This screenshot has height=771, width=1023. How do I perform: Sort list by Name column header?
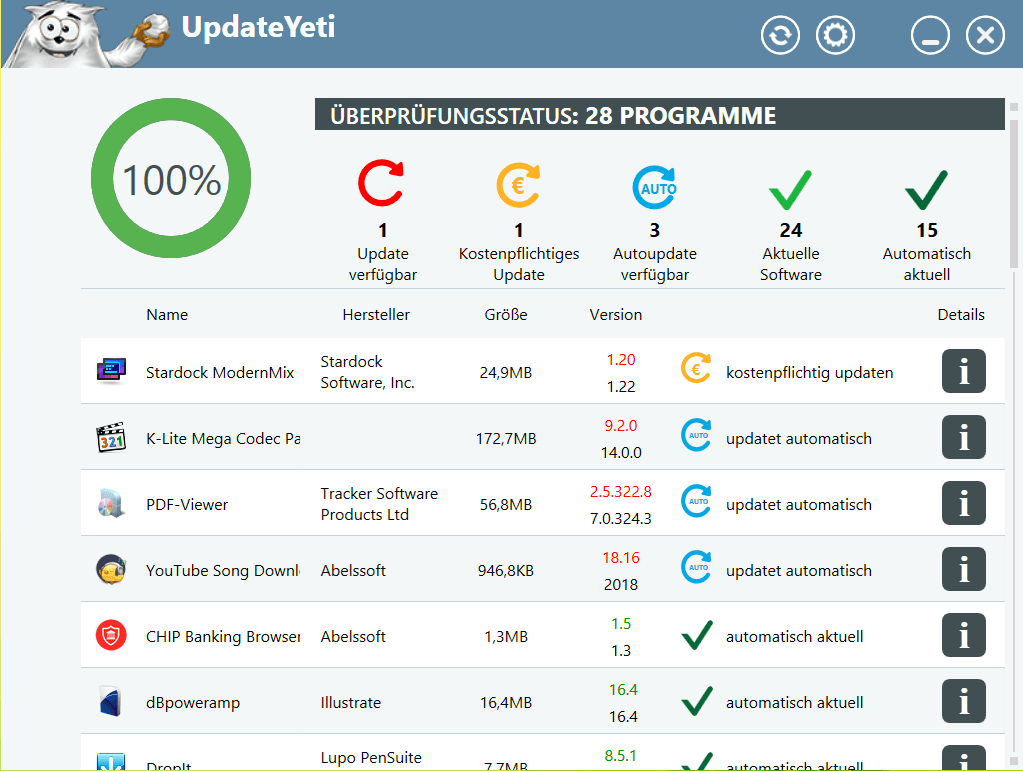click(x=167, y=315)
